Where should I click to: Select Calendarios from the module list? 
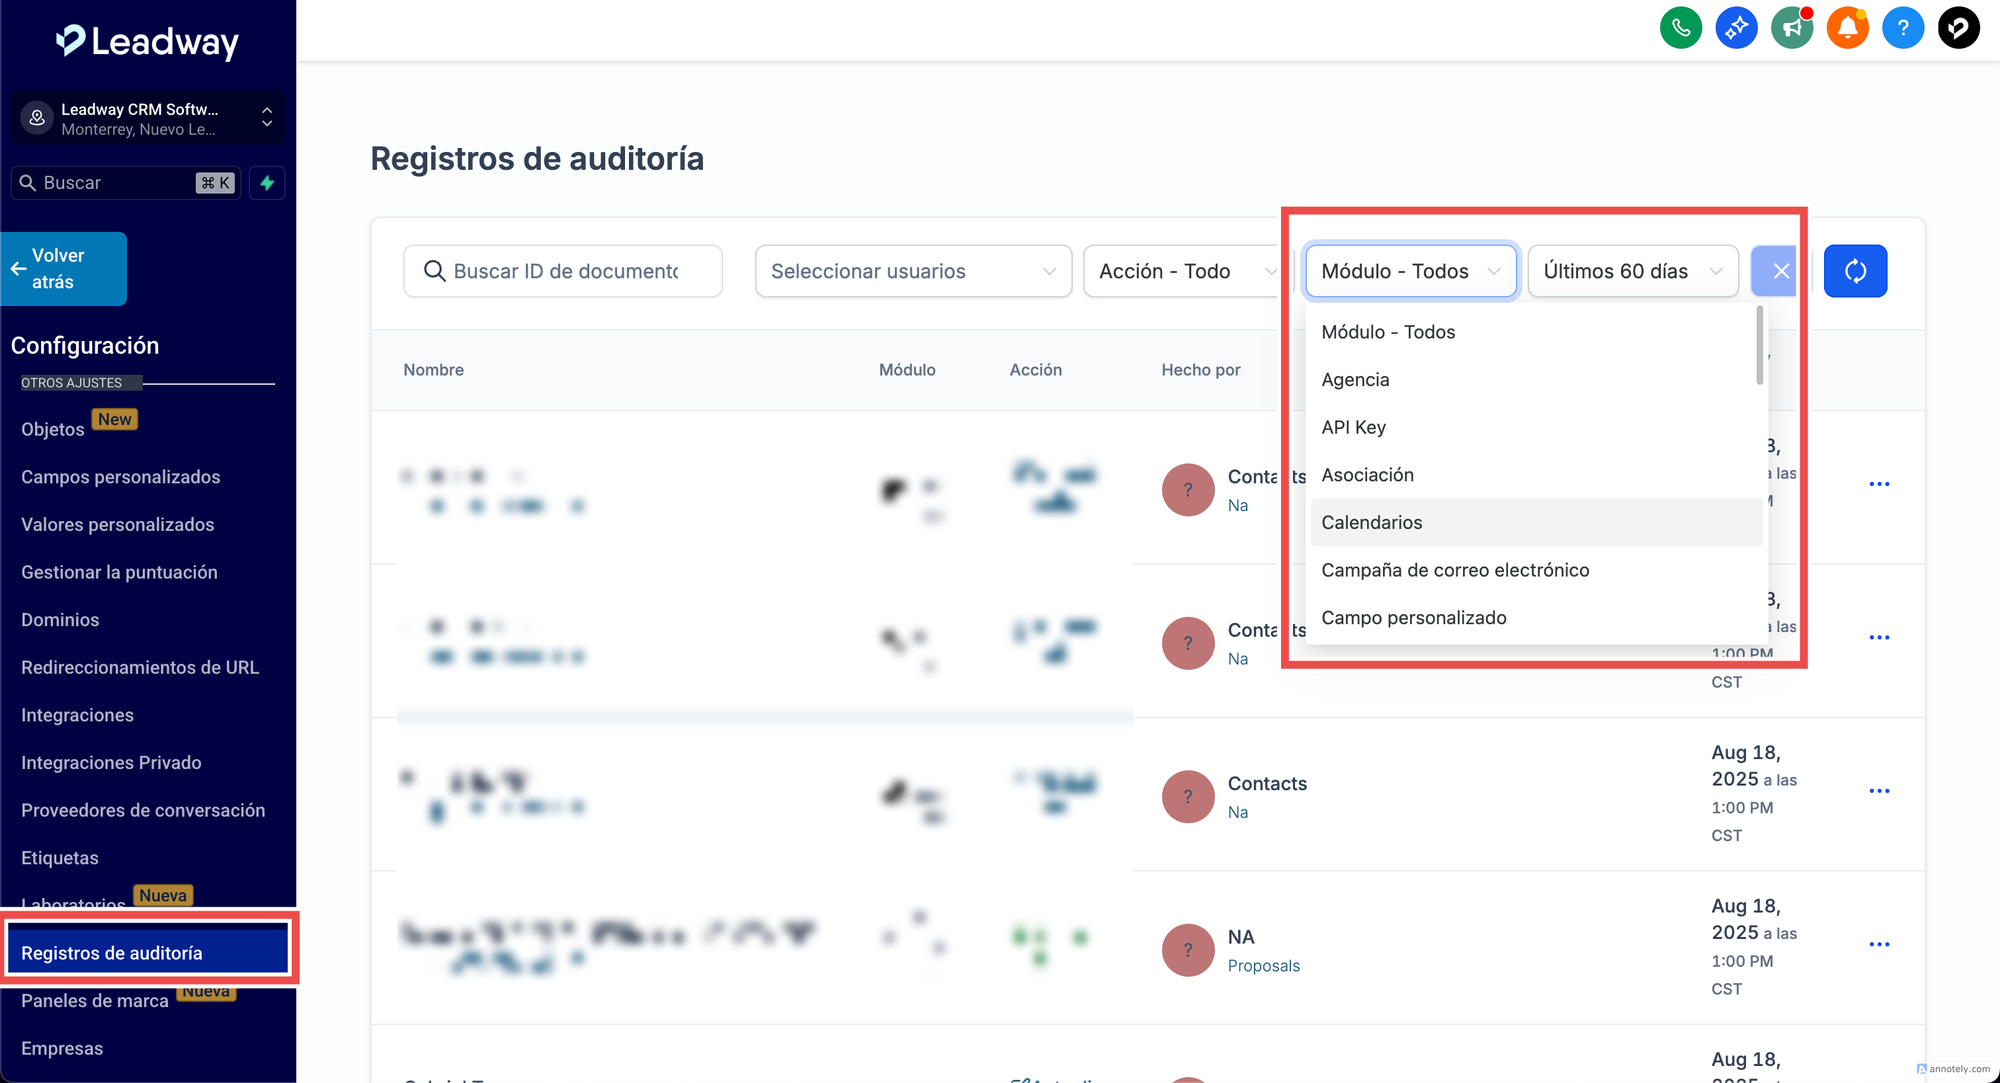(x=1371, y=522)
